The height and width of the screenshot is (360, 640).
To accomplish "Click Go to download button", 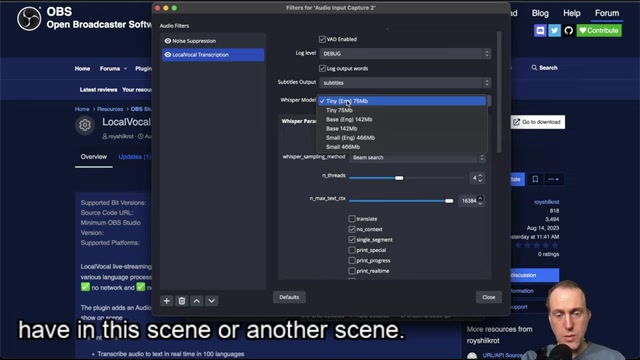I will tap(538, 122).
